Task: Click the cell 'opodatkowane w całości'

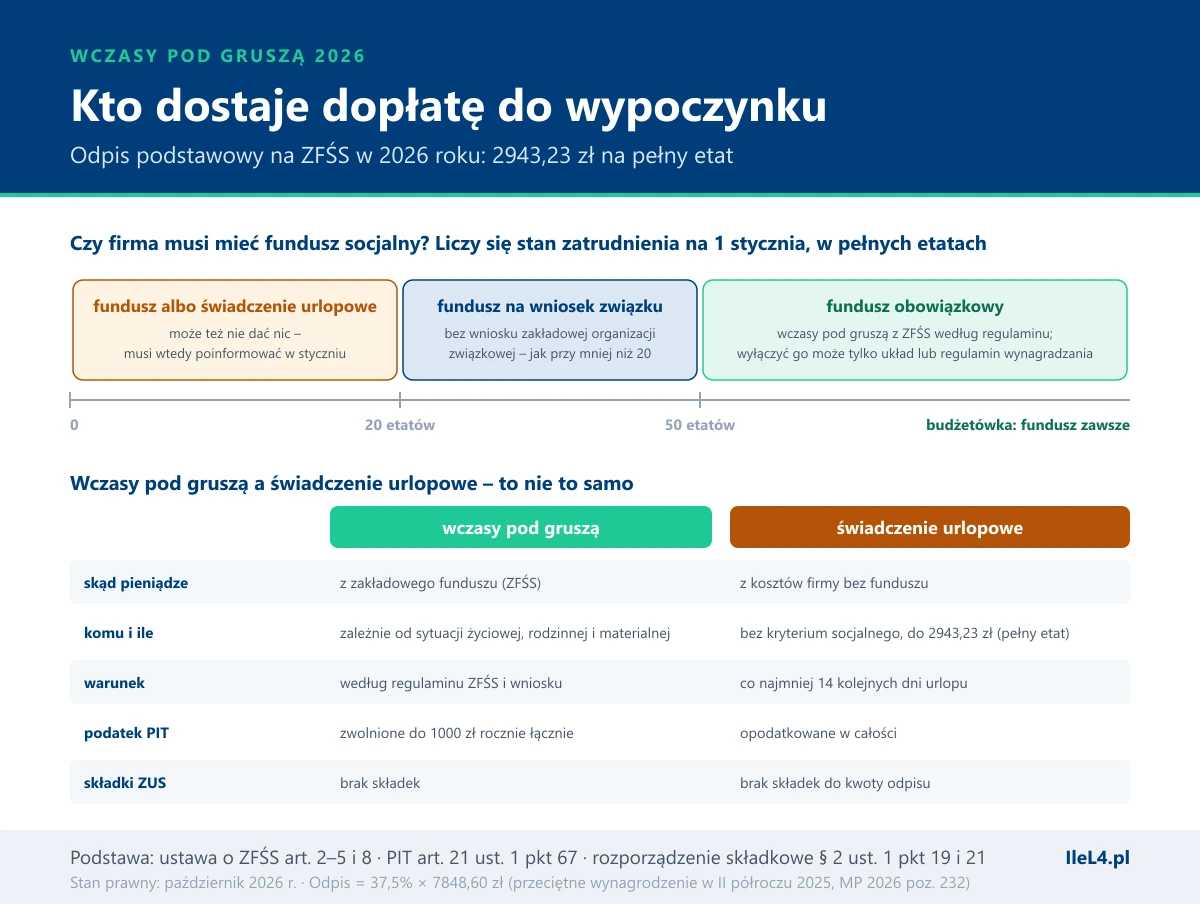Action: point(818,733)
